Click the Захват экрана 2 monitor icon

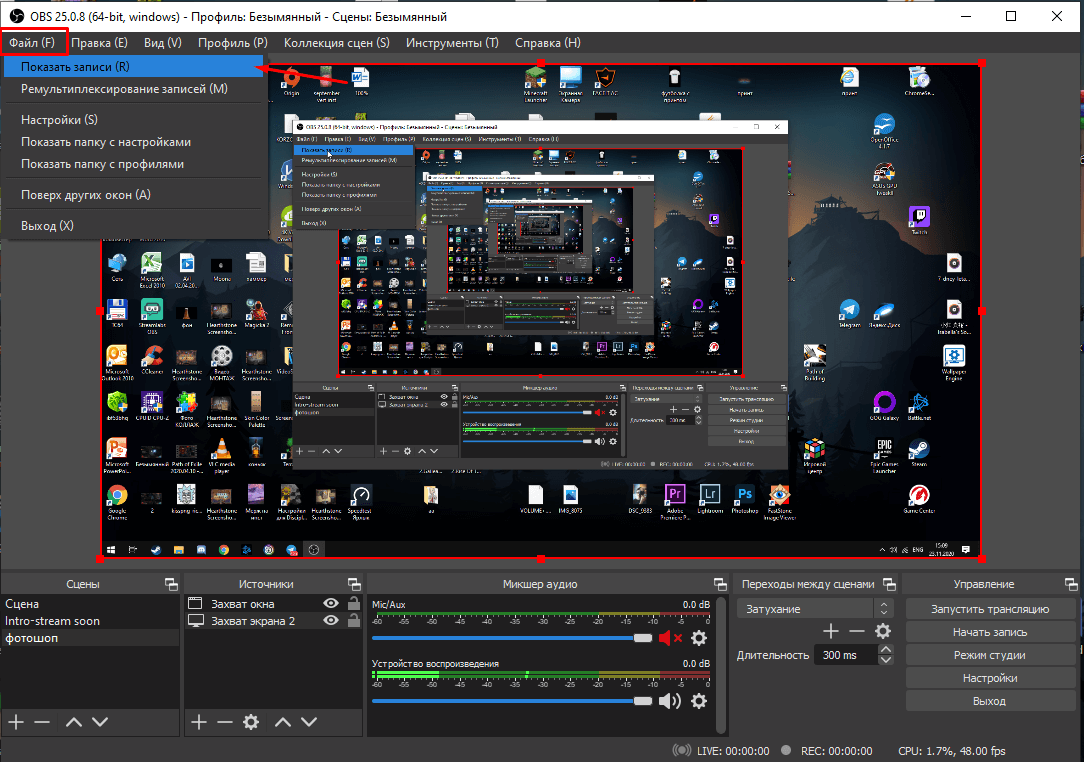point(196,620)
